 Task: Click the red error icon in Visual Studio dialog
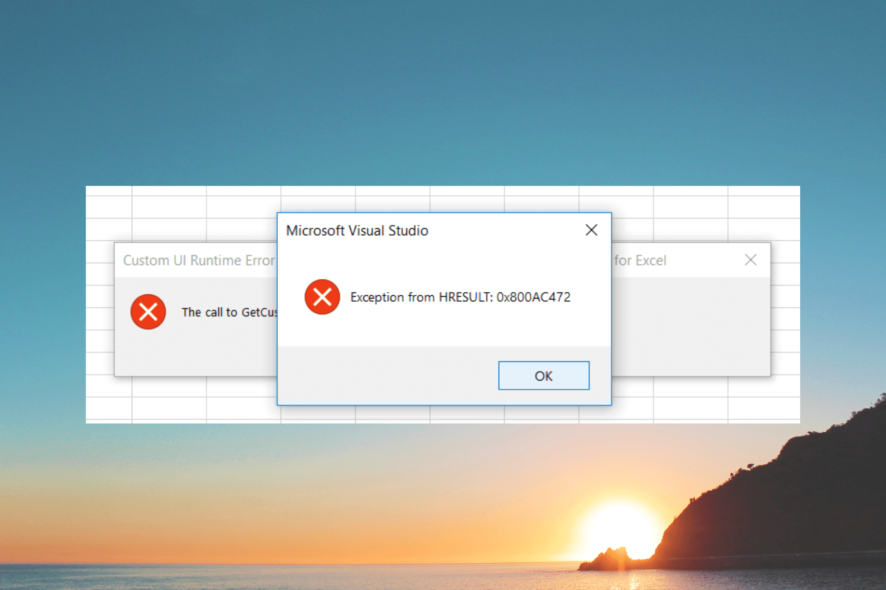coord(322,297)
